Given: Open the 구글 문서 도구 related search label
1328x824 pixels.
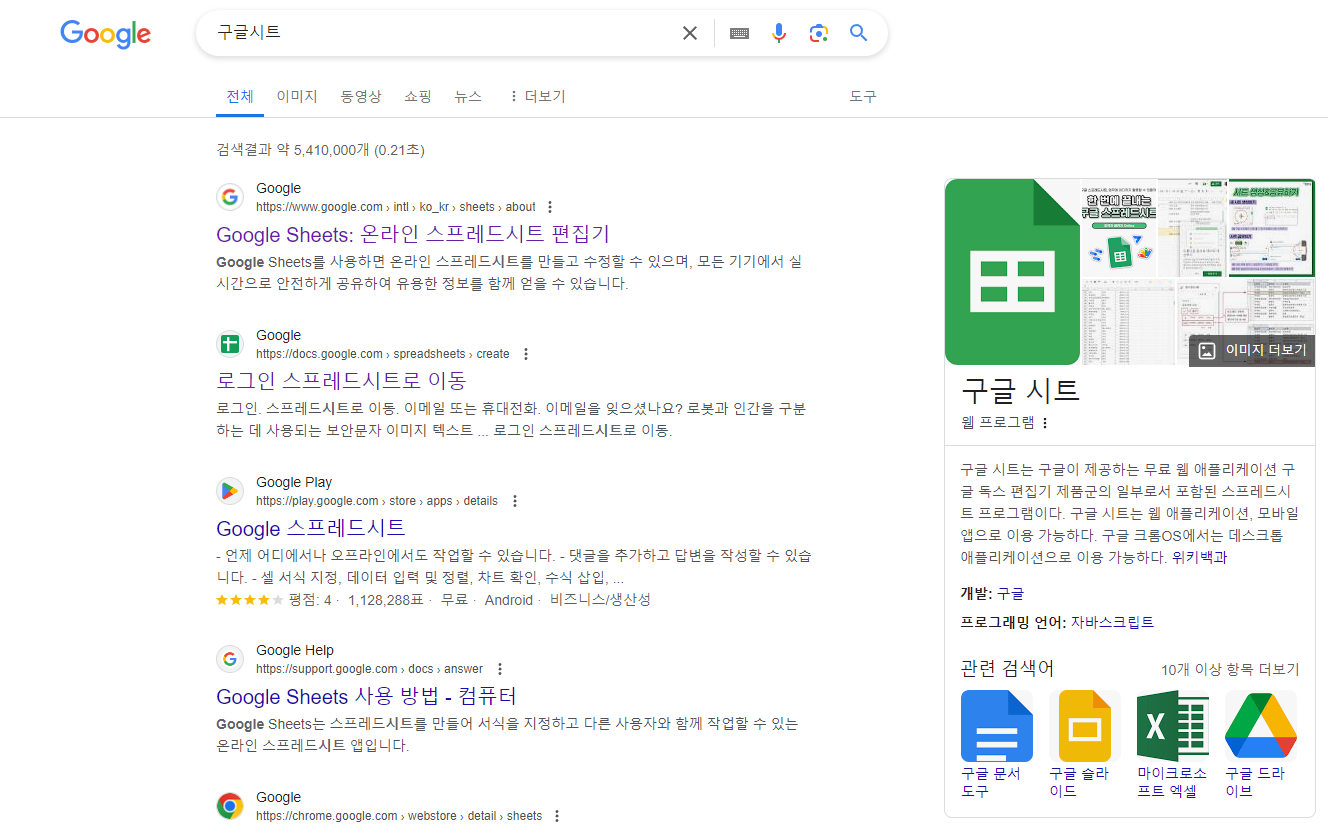Looking at the screenshot, I should click(x=991, y=782).
